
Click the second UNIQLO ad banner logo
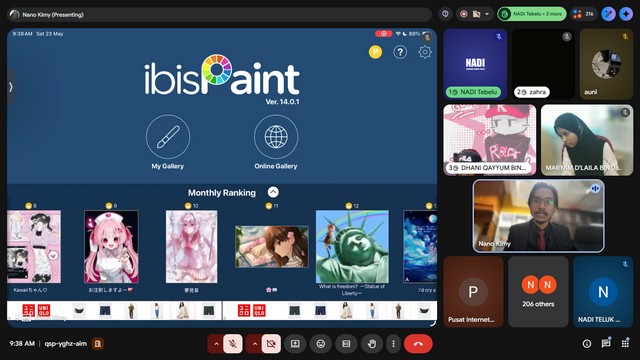pyautogui.click(x=251, y=311)
